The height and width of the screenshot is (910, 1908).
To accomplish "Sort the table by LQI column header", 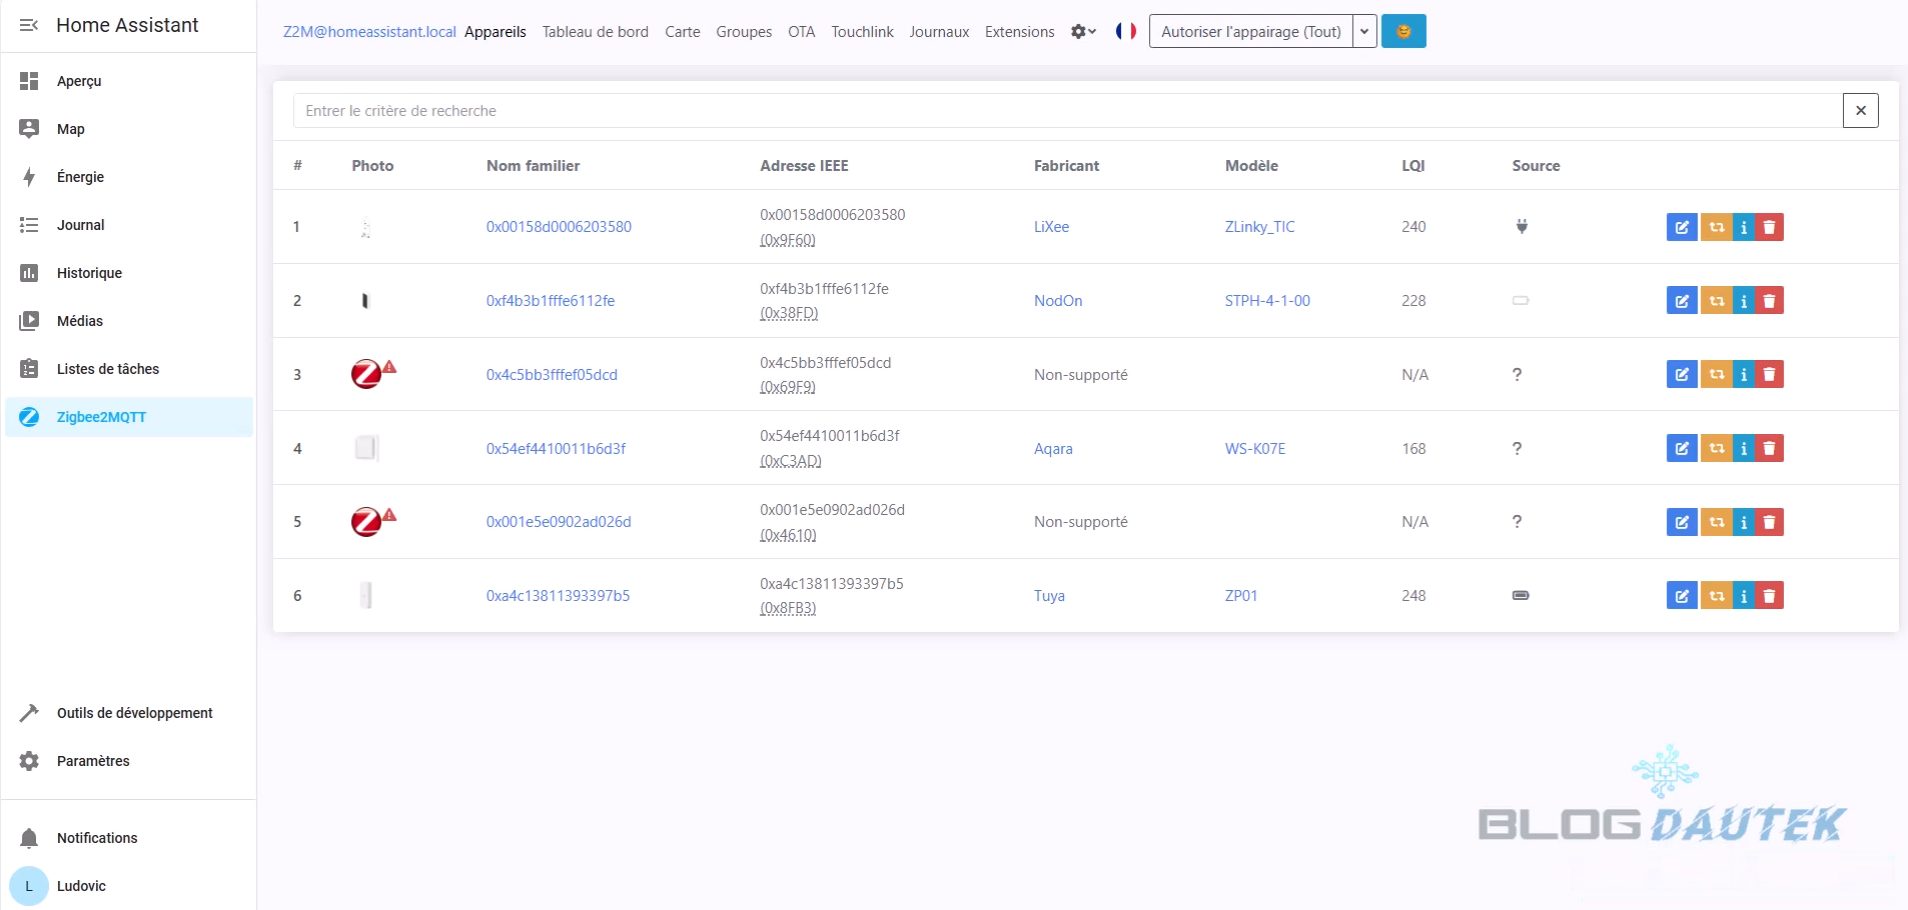I will tap(1413, 166).
